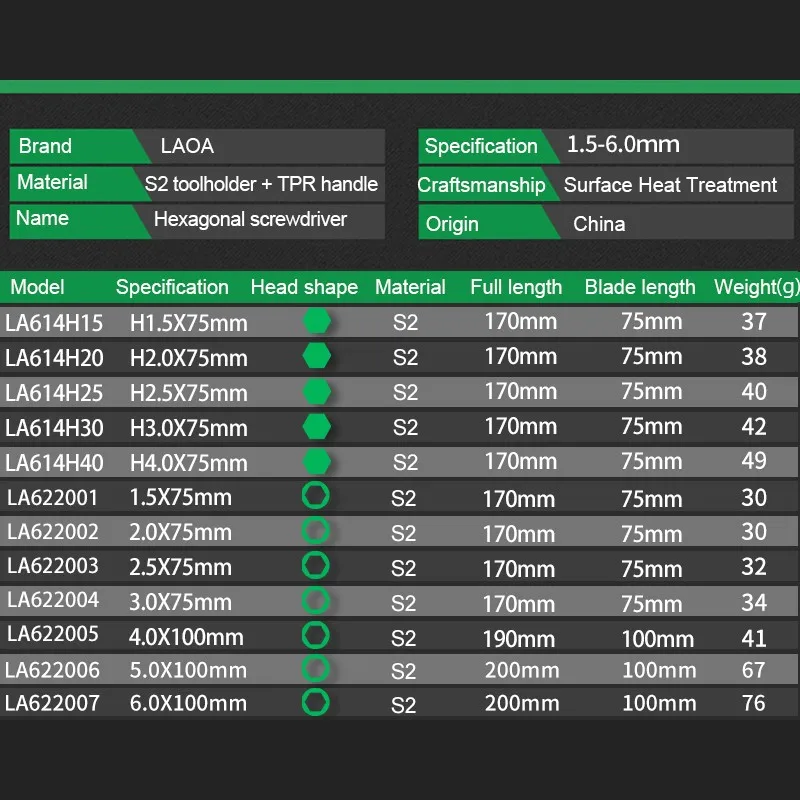This screenshot has height=800, width=800.
Task: Click 'Surface Heat Treatment' text
Action: point(670,185)
